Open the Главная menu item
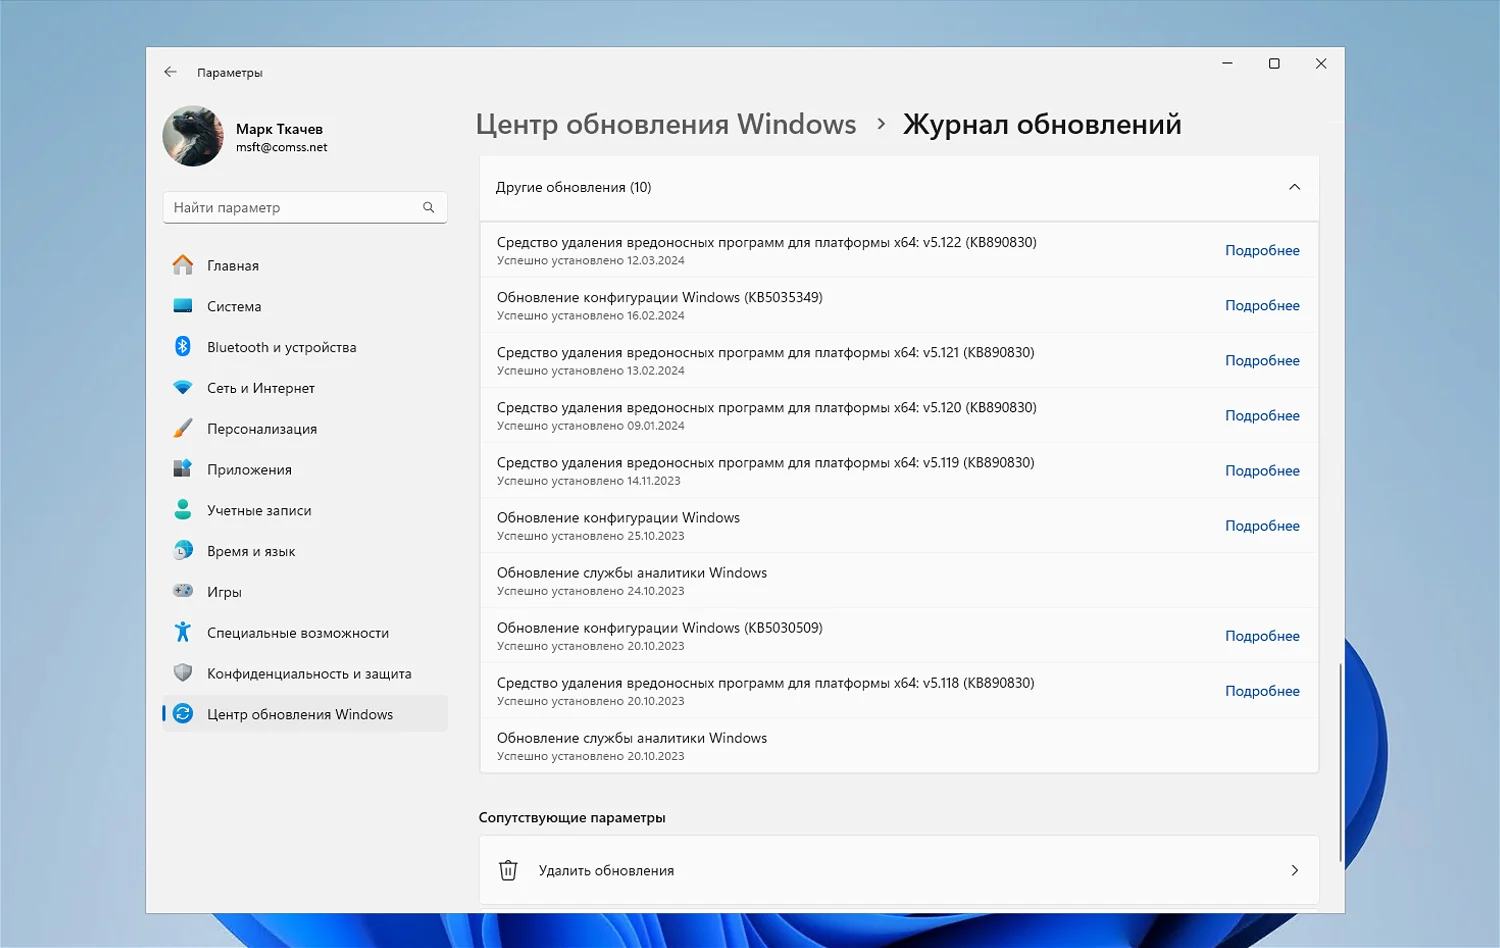 pyautogui.click(x=305, y=265)
